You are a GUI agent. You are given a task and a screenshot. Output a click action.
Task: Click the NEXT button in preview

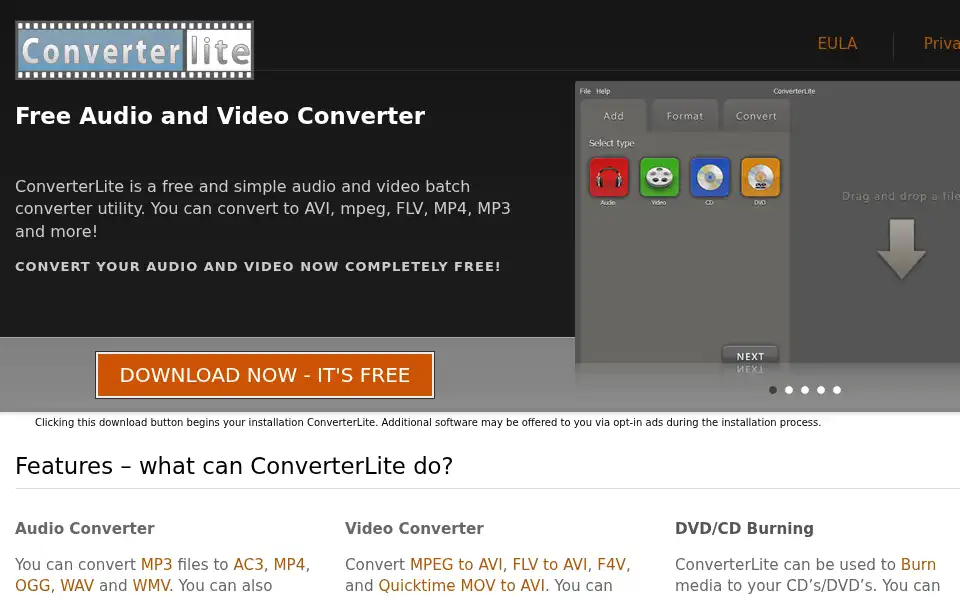click(750, 356)
